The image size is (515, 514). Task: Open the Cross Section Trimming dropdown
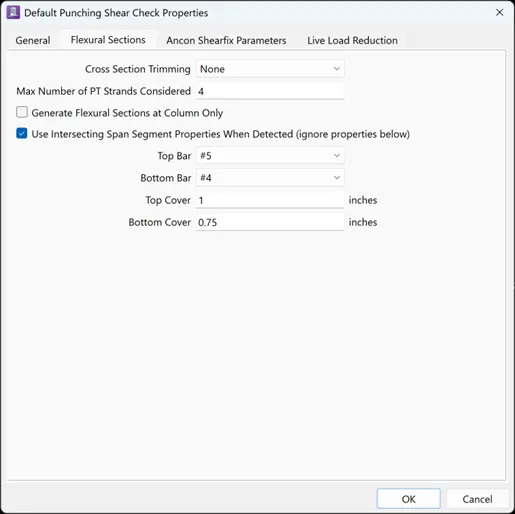point(270,69)
